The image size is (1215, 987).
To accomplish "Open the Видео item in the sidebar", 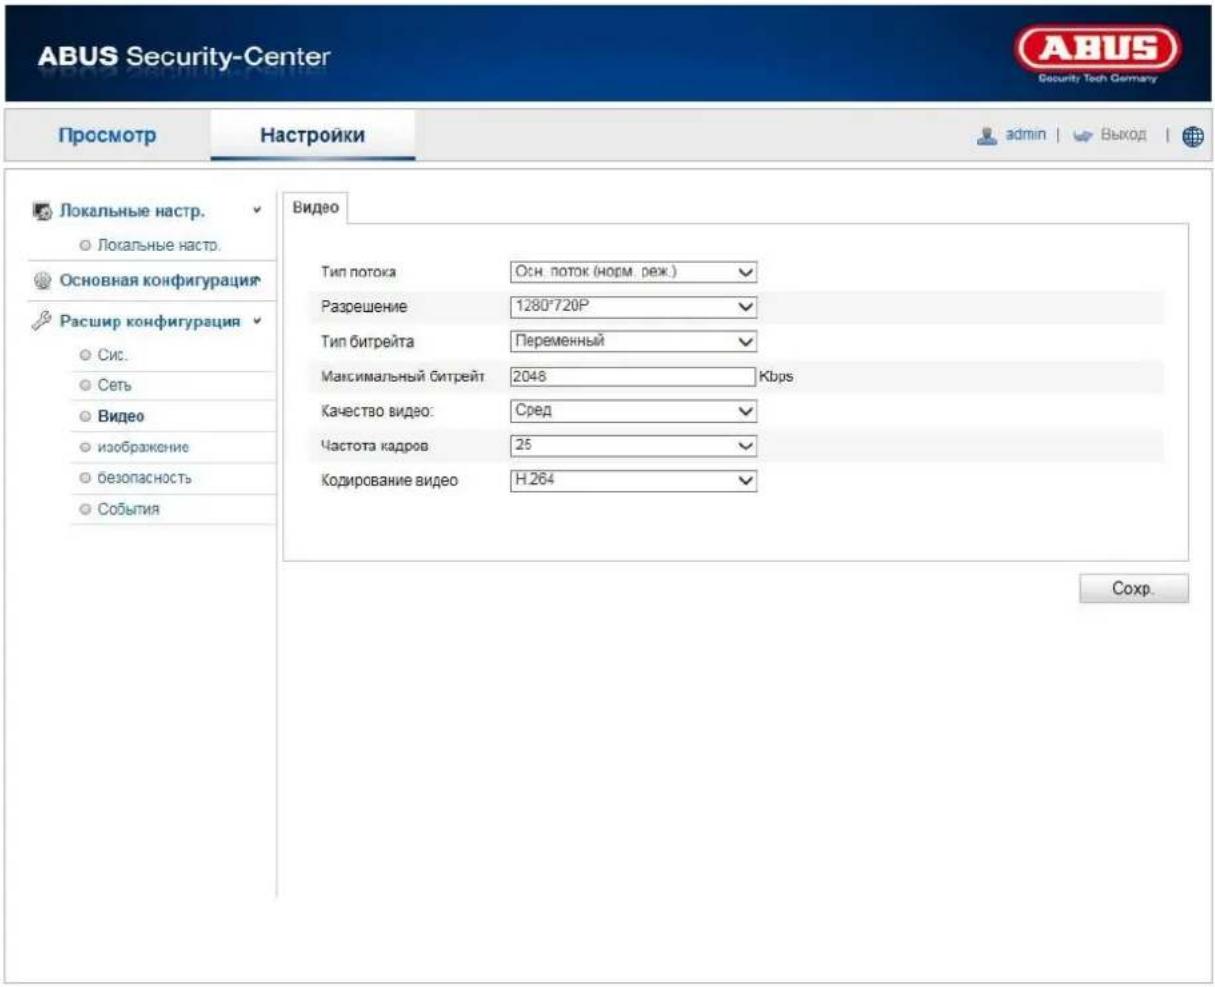I will click(121, 416).
